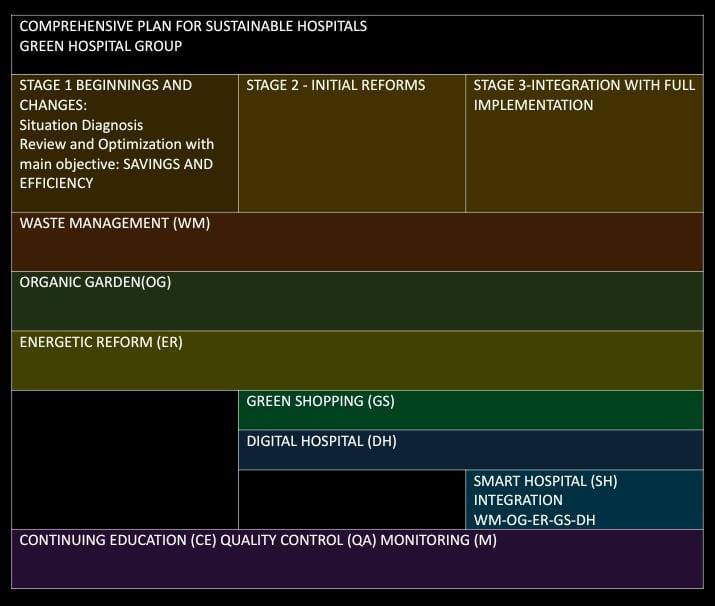The height and width of the screenshot is (606, 715).
Task: Select the Digital Hospital (DH) navy bar
Action: pyautogui.click(x=471, y=450)
